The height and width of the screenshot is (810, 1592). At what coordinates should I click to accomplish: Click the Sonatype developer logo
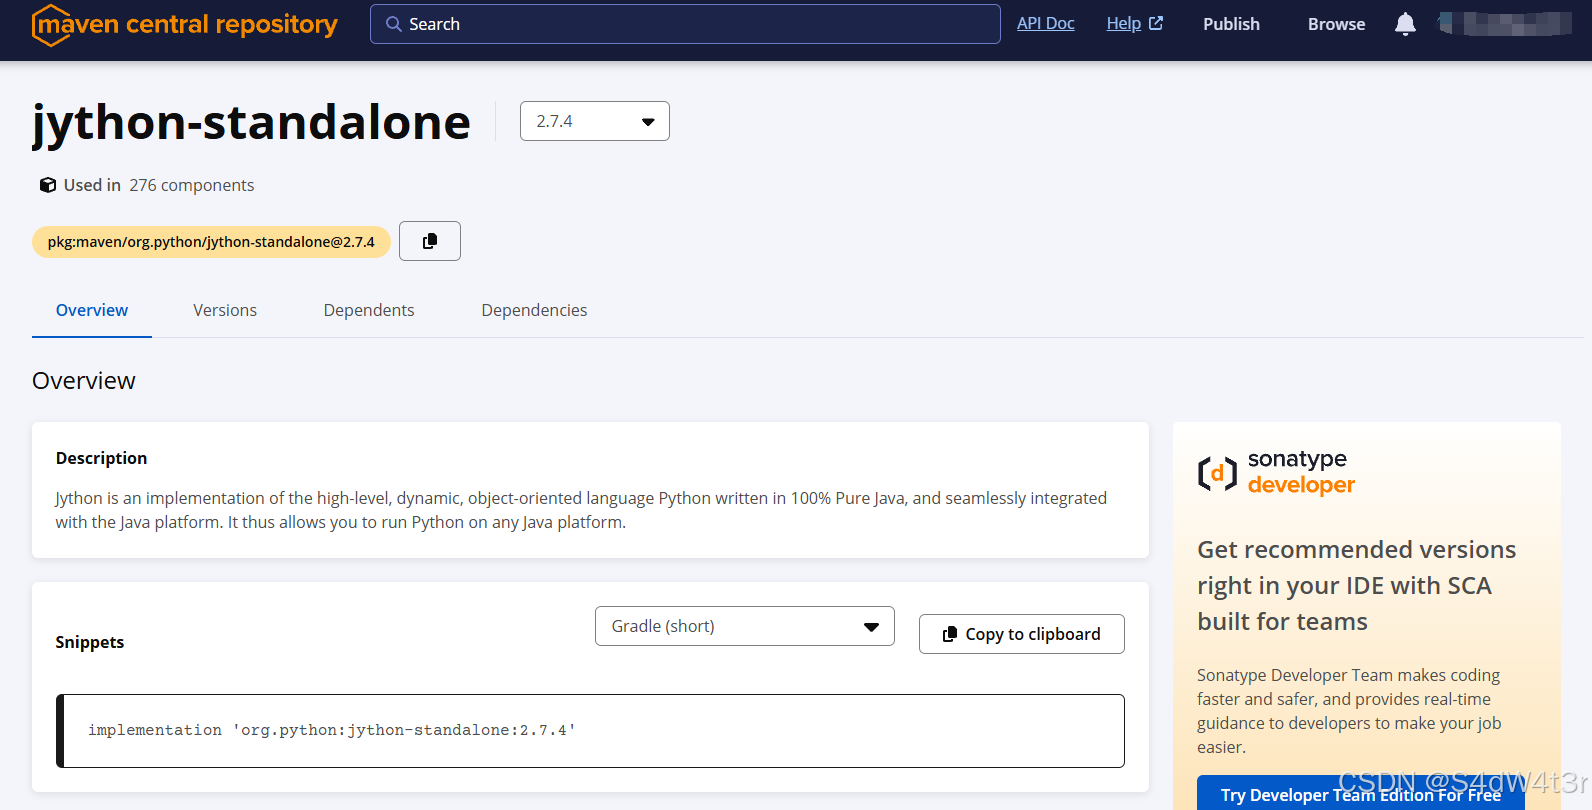point(1276,472)
